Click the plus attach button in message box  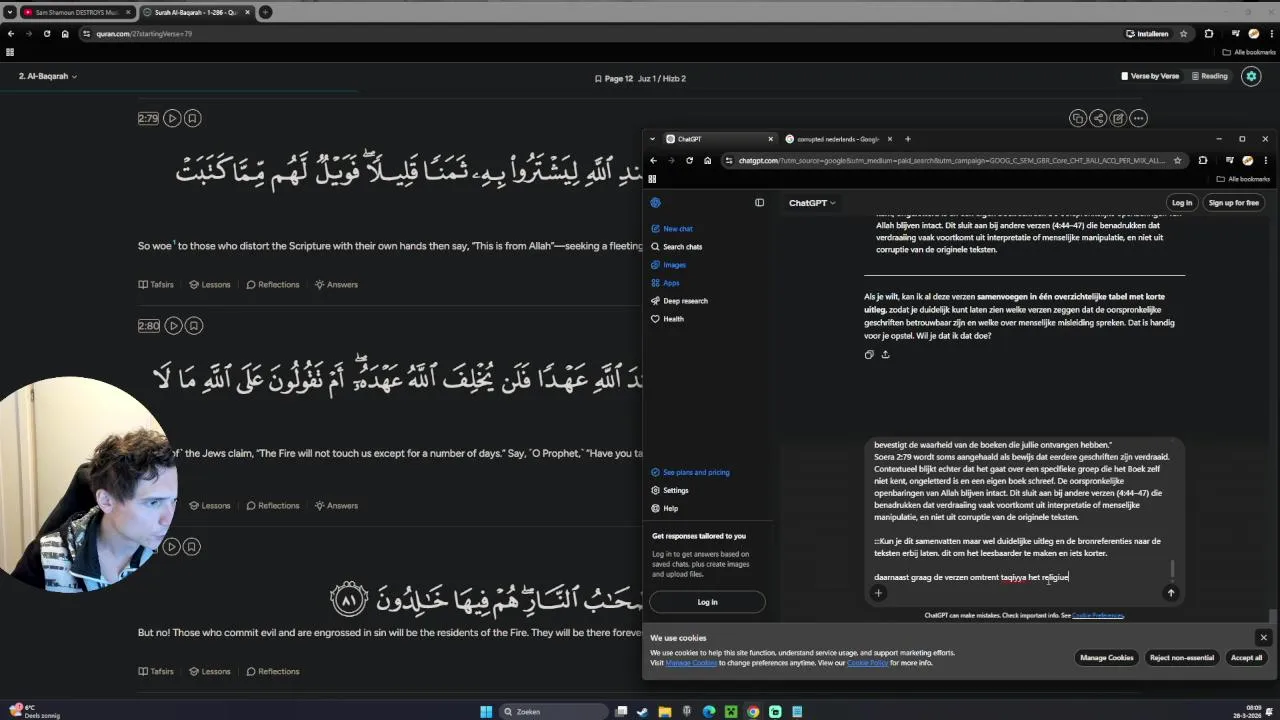tap(878, 593)
